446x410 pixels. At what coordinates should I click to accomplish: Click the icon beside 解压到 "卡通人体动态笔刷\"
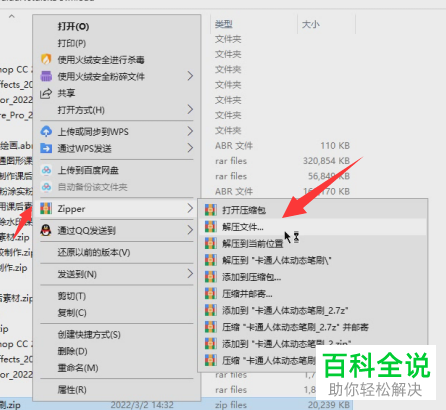(x=211, y=260)
